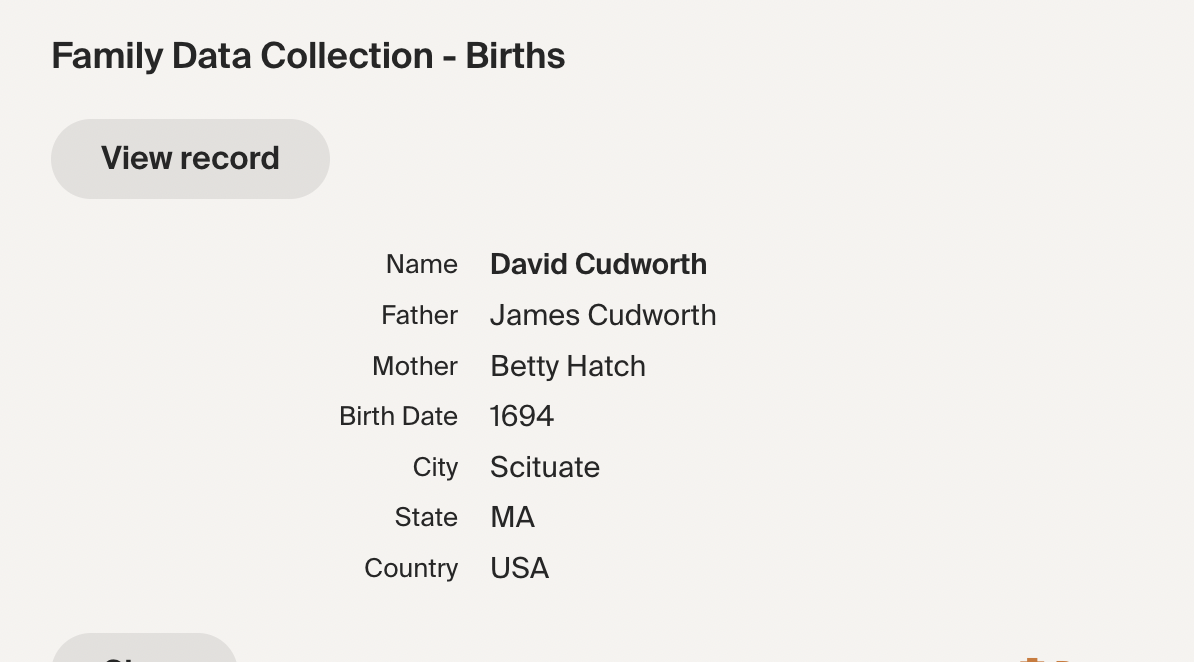This screenshot has width=1194, height=662.
Task: Click the Mother field label
Action: (414, 366)
